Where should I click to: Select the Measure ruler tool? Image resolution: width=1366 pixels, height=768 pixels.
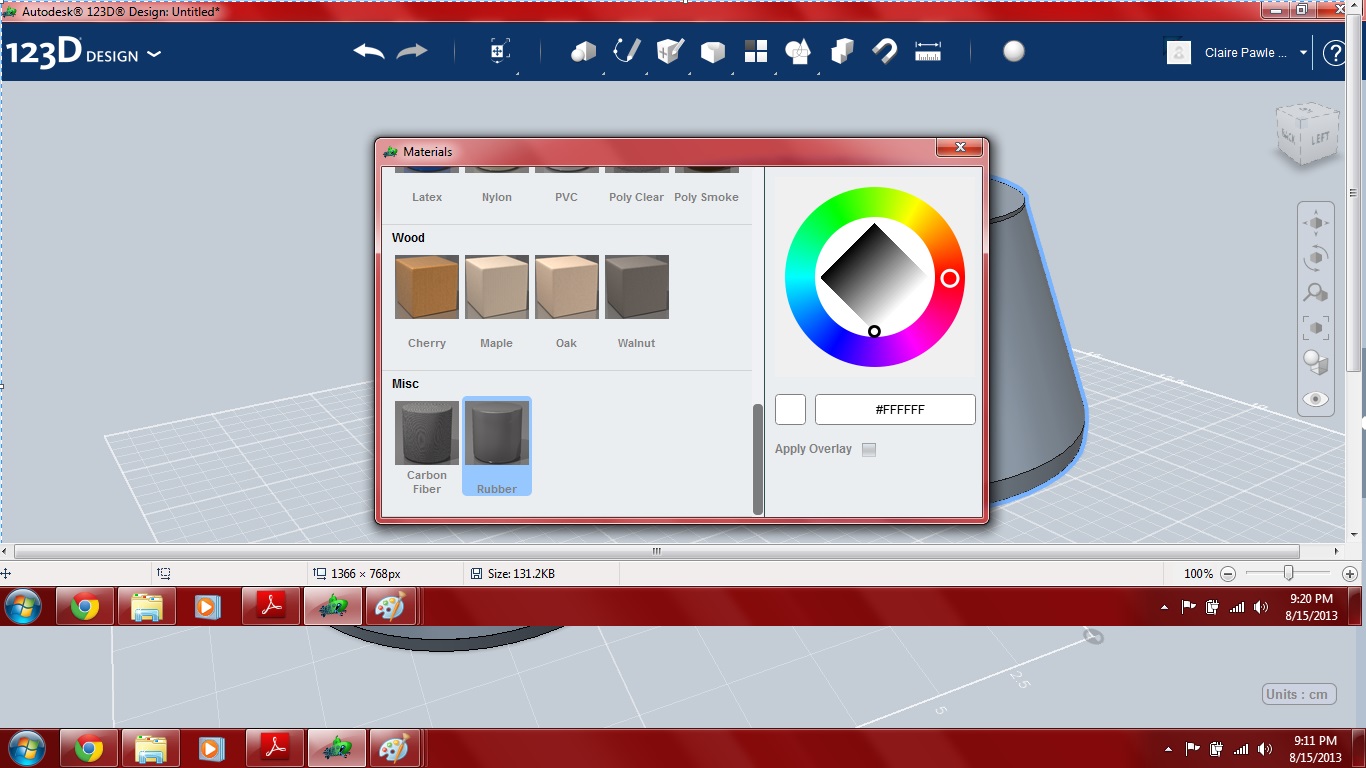click(x=929, y=52)
